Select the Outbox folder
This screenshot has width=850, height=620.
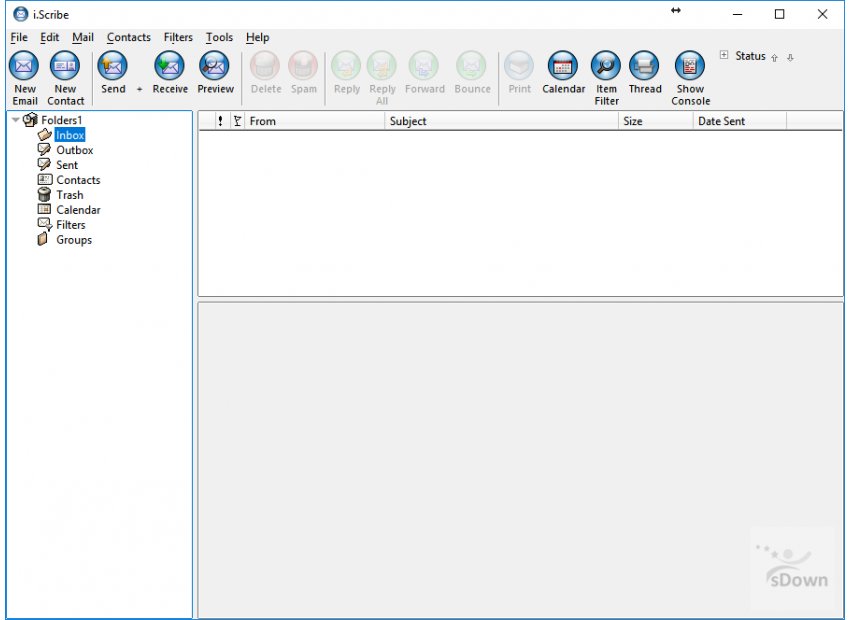coord(75,150)
